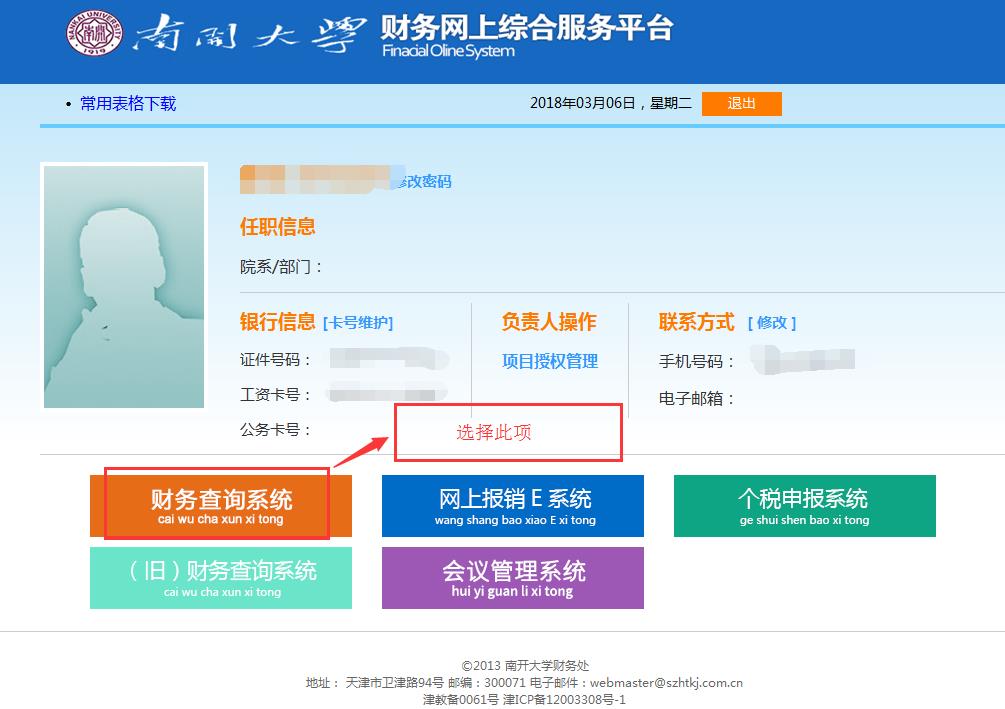Viewport: 1005px width, 709px height.
Task: Click the 任职信息 section heading
Action: pos(278,227)
